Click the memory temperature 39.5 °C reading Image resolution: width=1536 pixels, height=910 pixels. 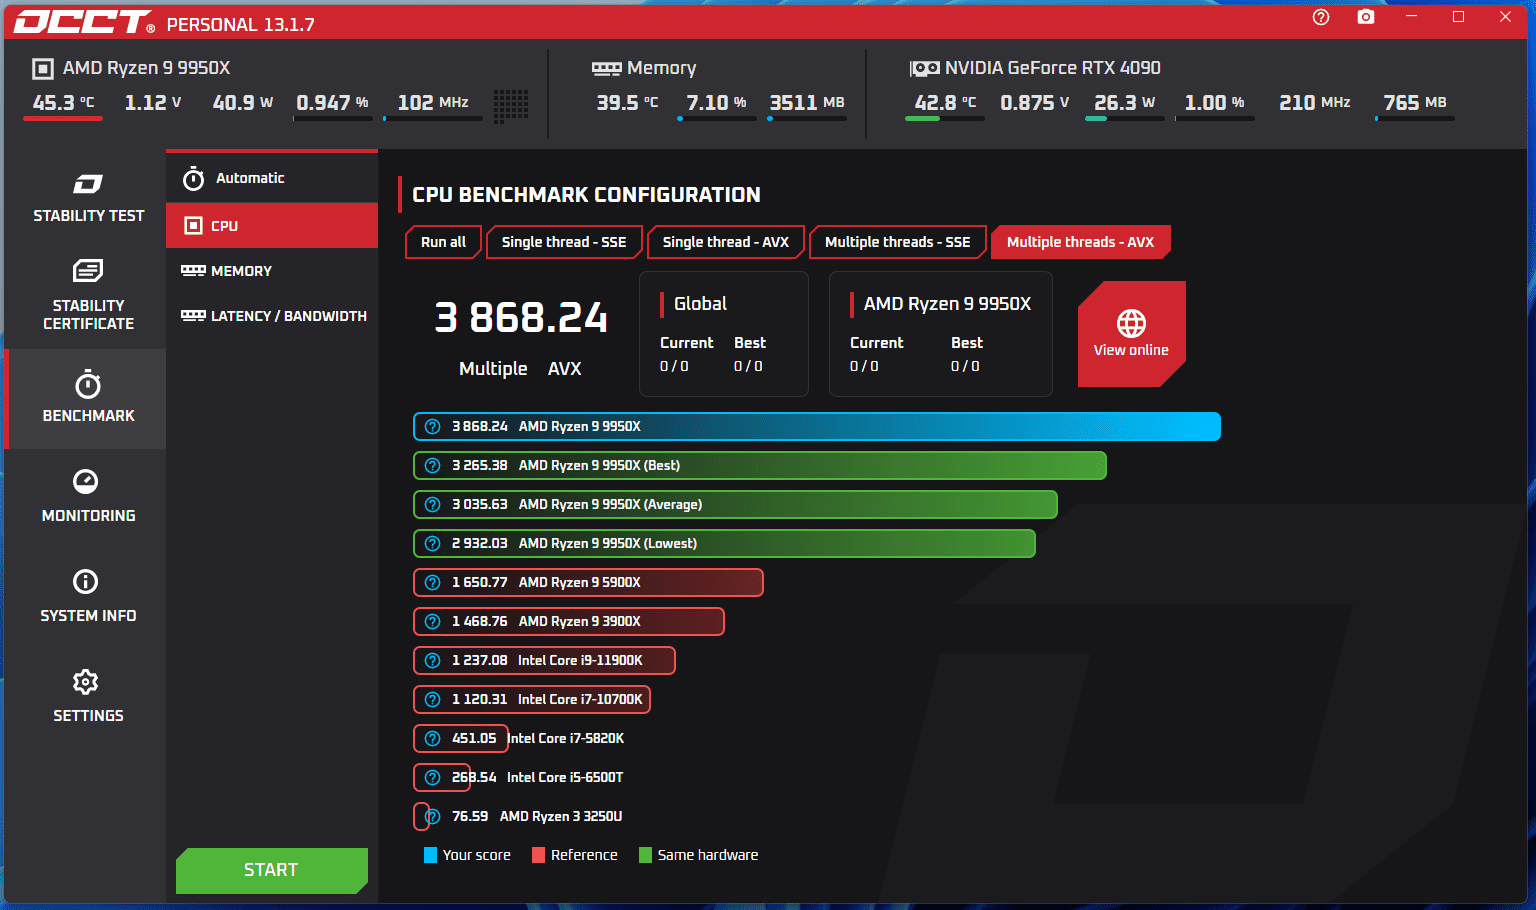tap(627, 103)
